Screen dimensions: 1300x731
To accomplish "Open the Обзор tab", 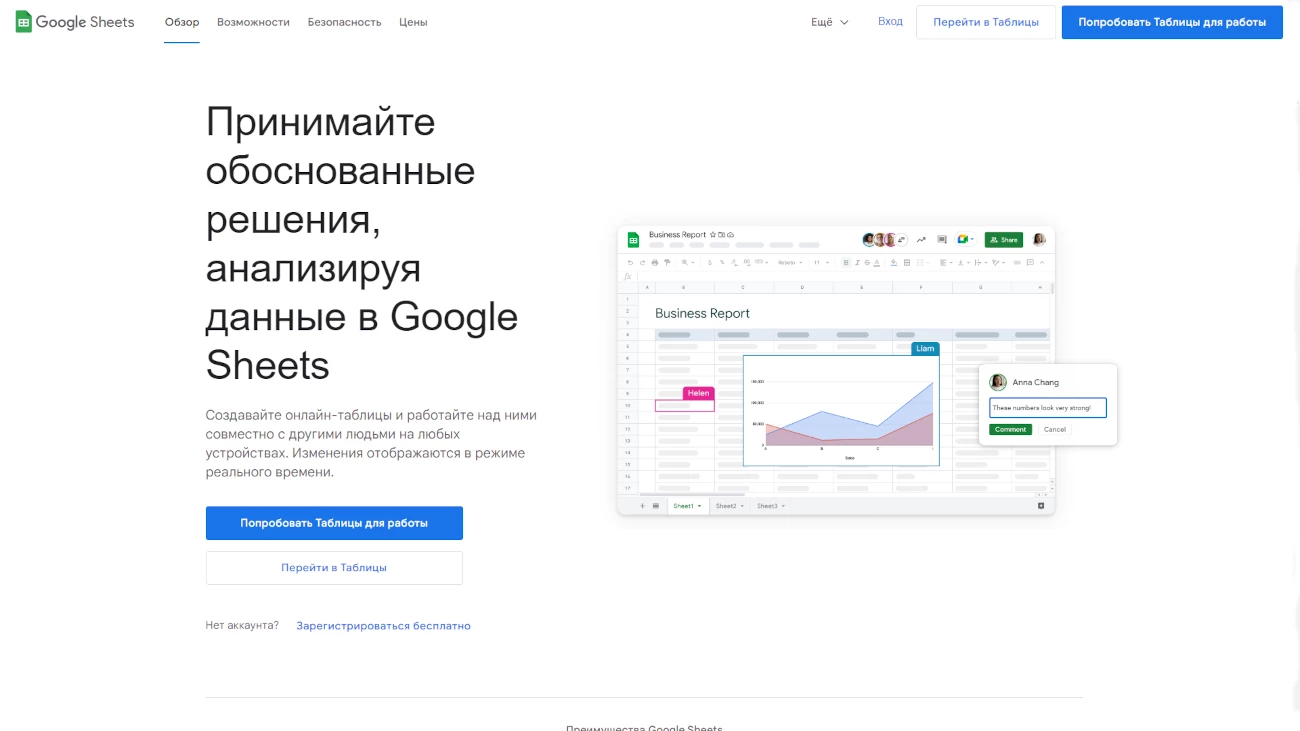I will pyautogui.click(x=182, y=22).
